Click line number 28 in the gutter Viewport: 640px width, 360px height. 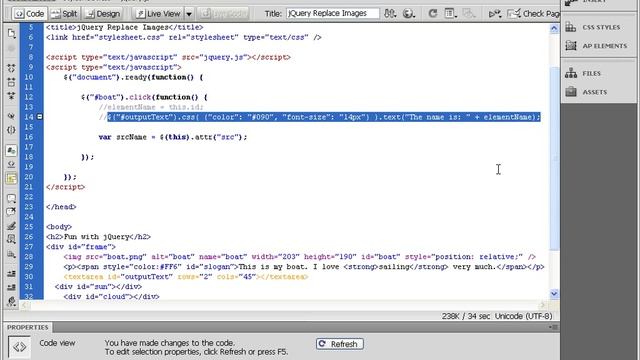29,256
